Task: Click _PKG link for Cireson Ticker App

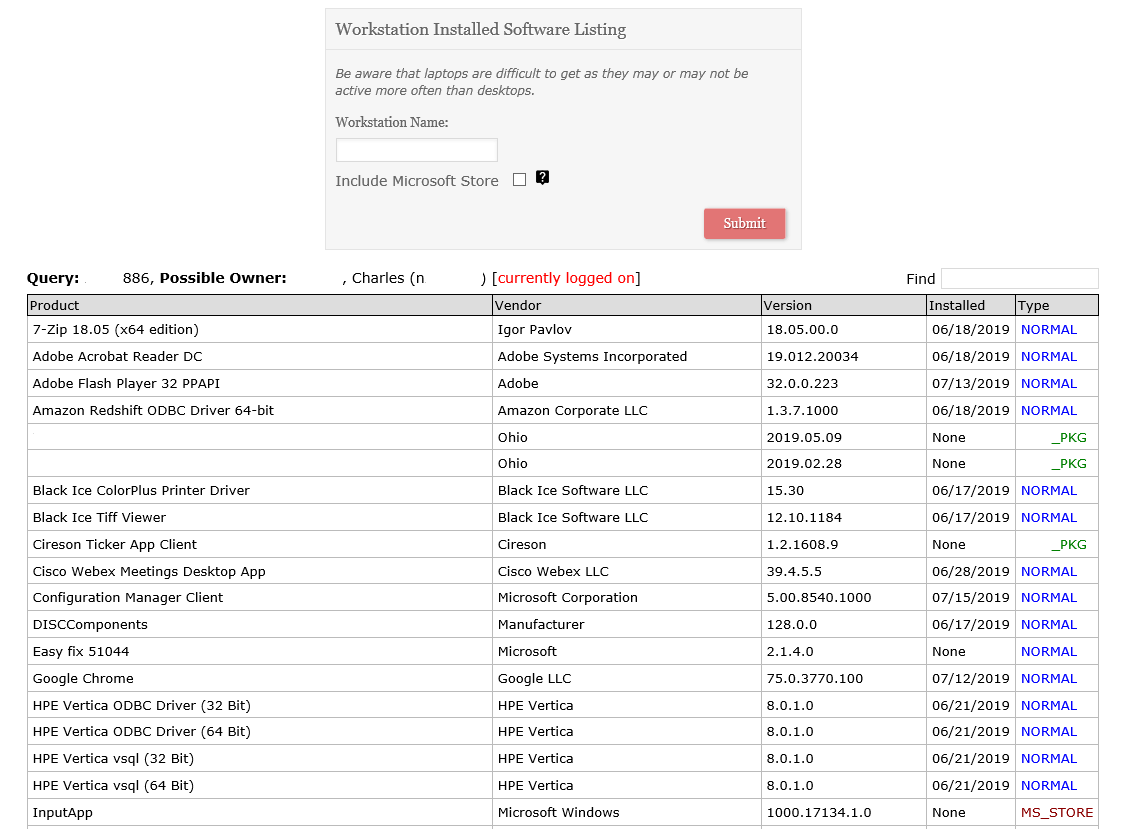Action: (x=1068, y=545)
